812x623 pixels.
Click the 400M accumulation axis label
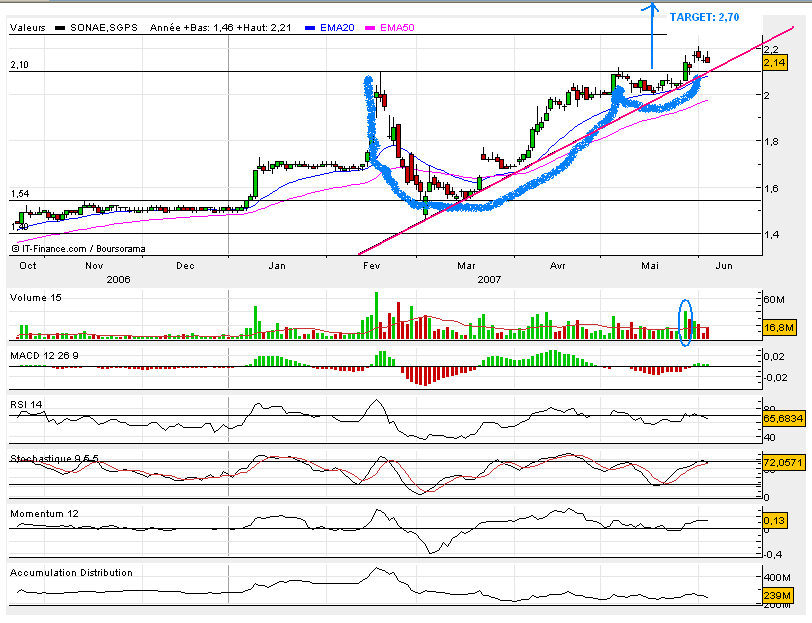coord(776,577)
